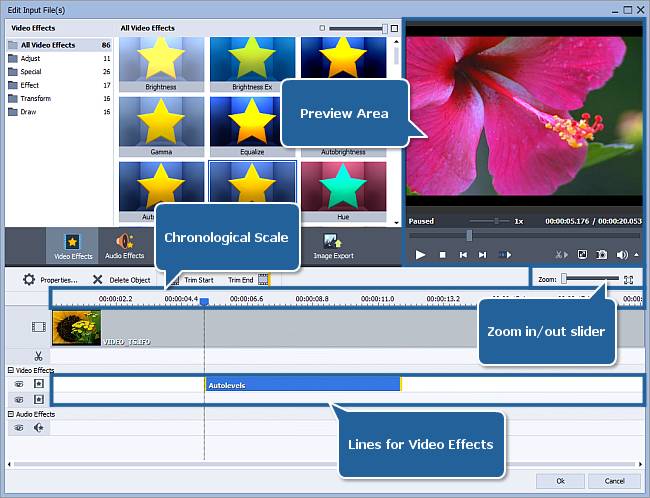650x498 pixels.
Task: Stop the preview playback
Action: tap(442, 255)
